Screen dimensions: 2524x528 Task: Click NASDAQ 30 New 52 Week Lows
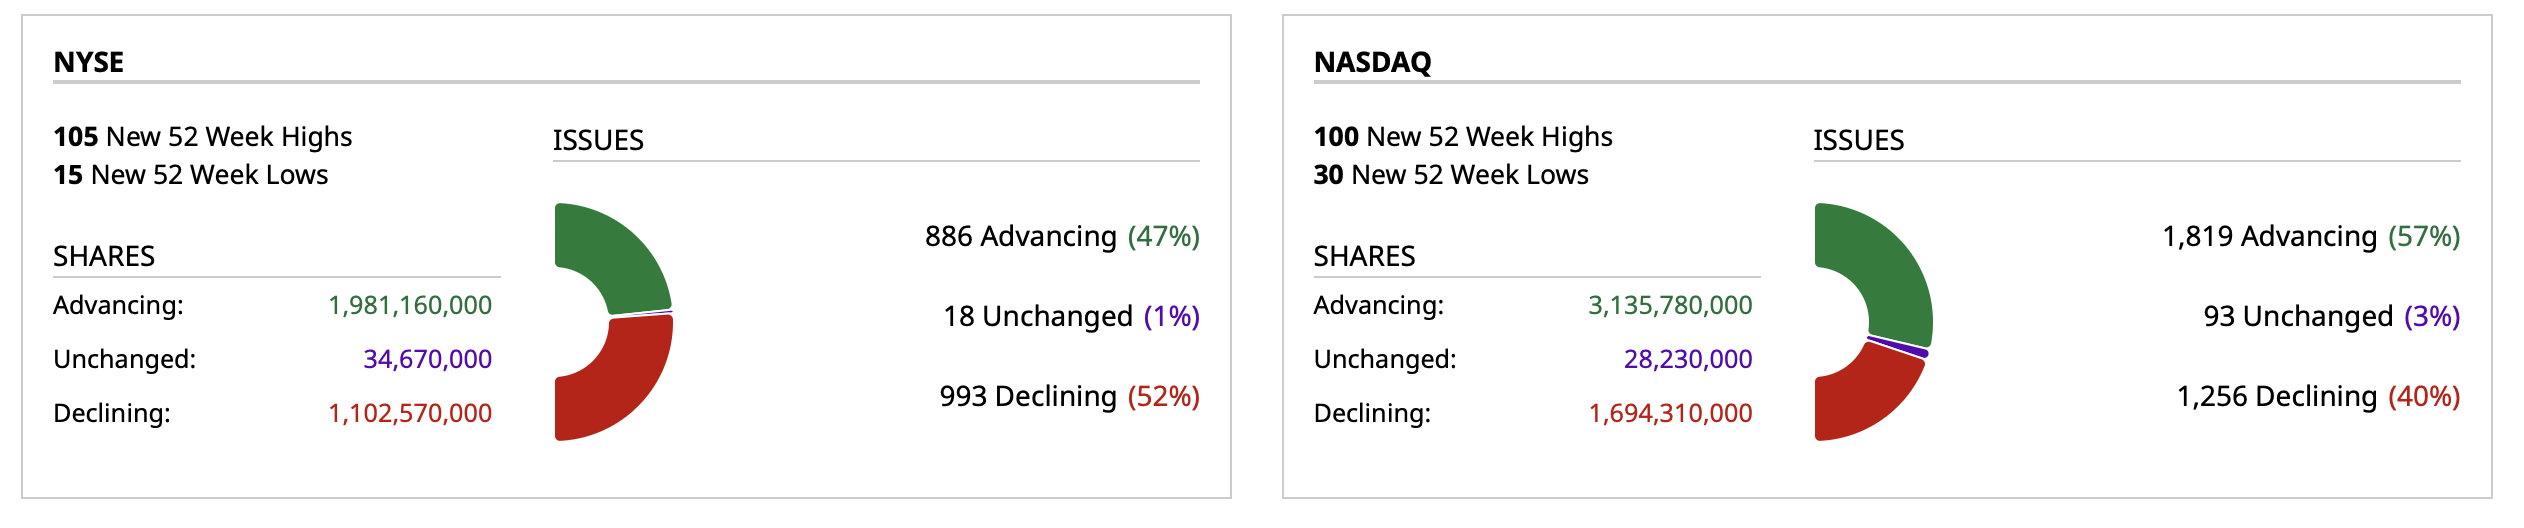pyautogui.click(x=1451, y=175)
